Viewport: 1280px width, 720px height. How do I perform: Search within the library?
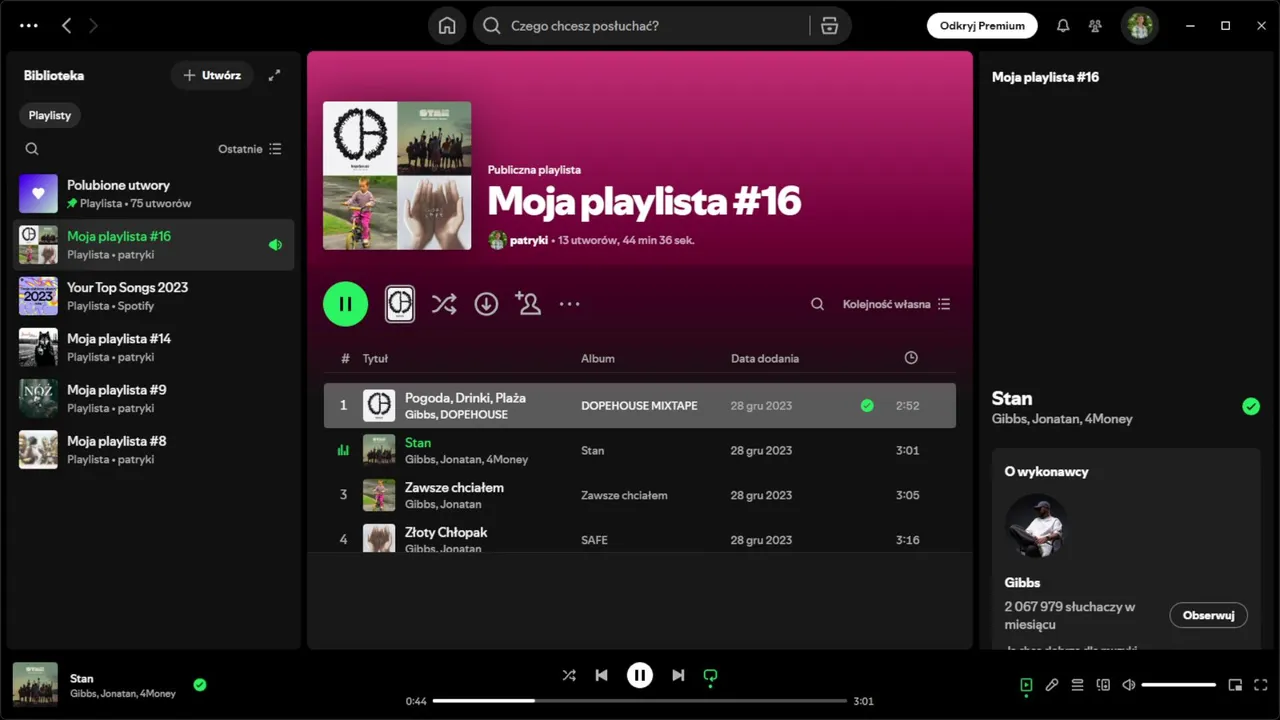[32, 149]
